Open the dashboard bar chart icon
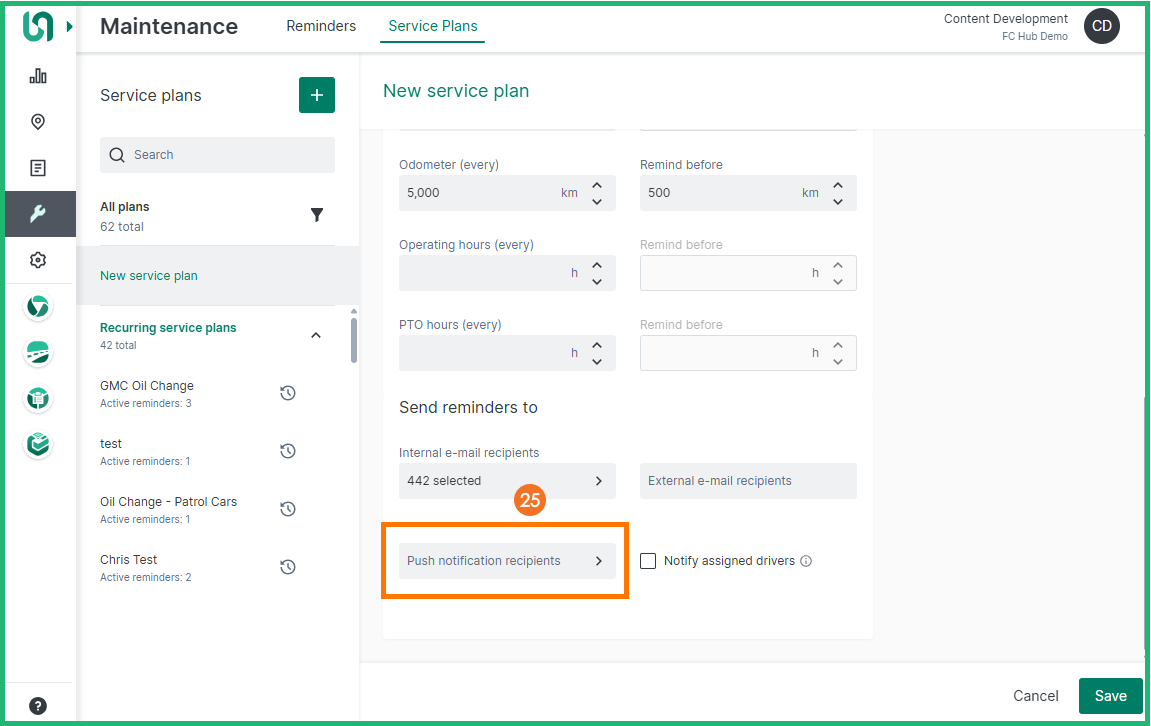This screenshot has height=726, width=1151. tap(38, 76)
